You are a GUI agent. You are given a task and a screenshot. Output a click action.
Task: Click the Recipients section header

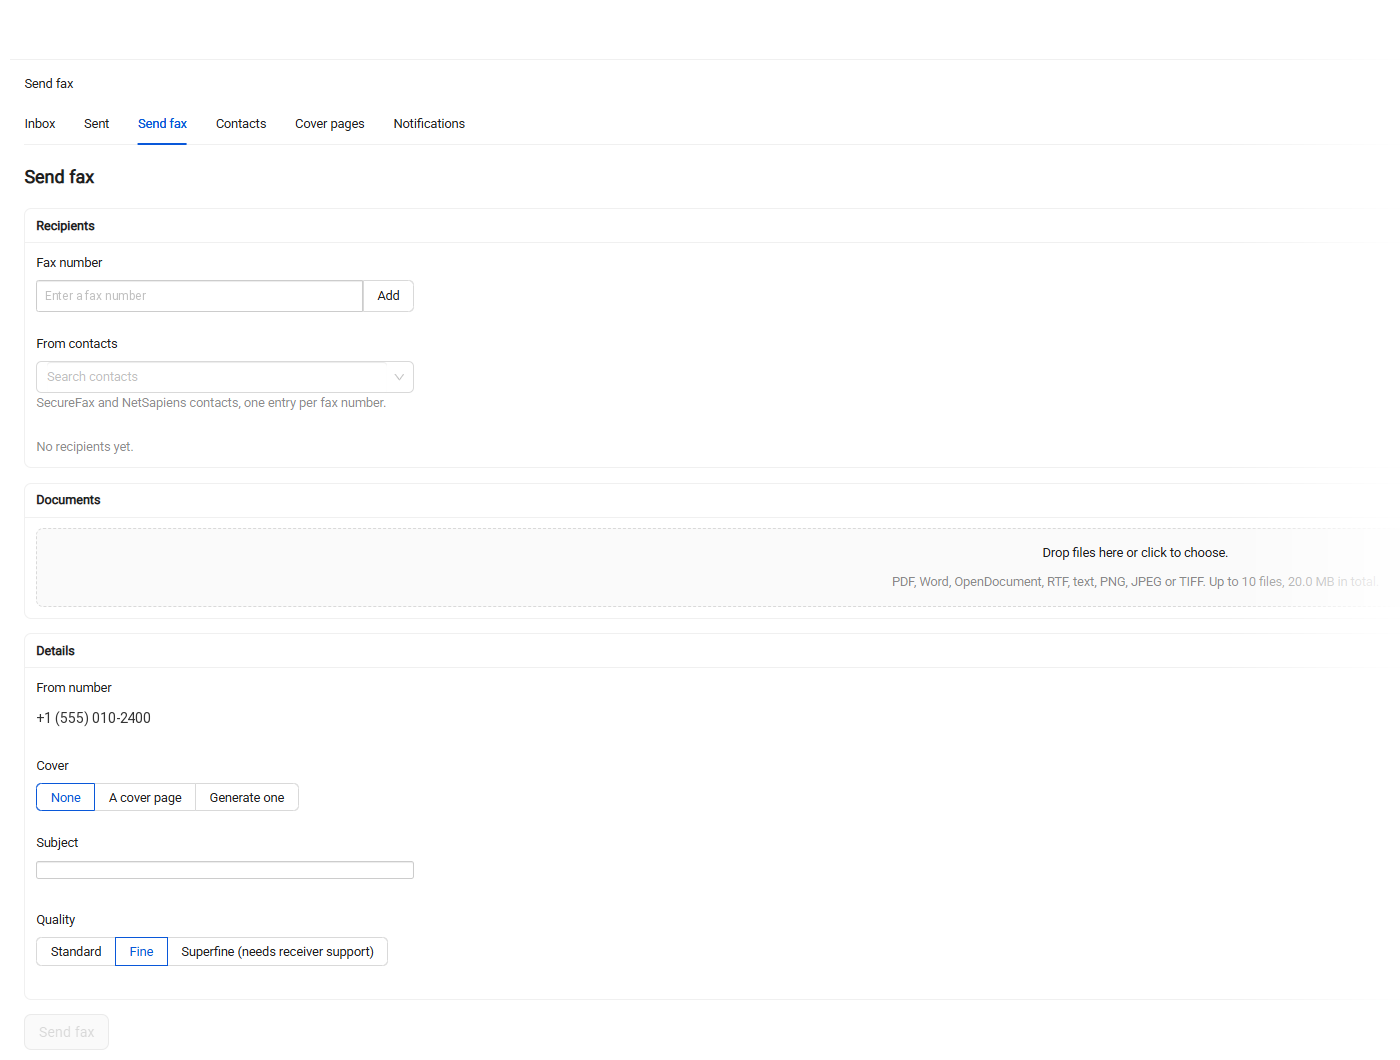[x=66, y=226]
